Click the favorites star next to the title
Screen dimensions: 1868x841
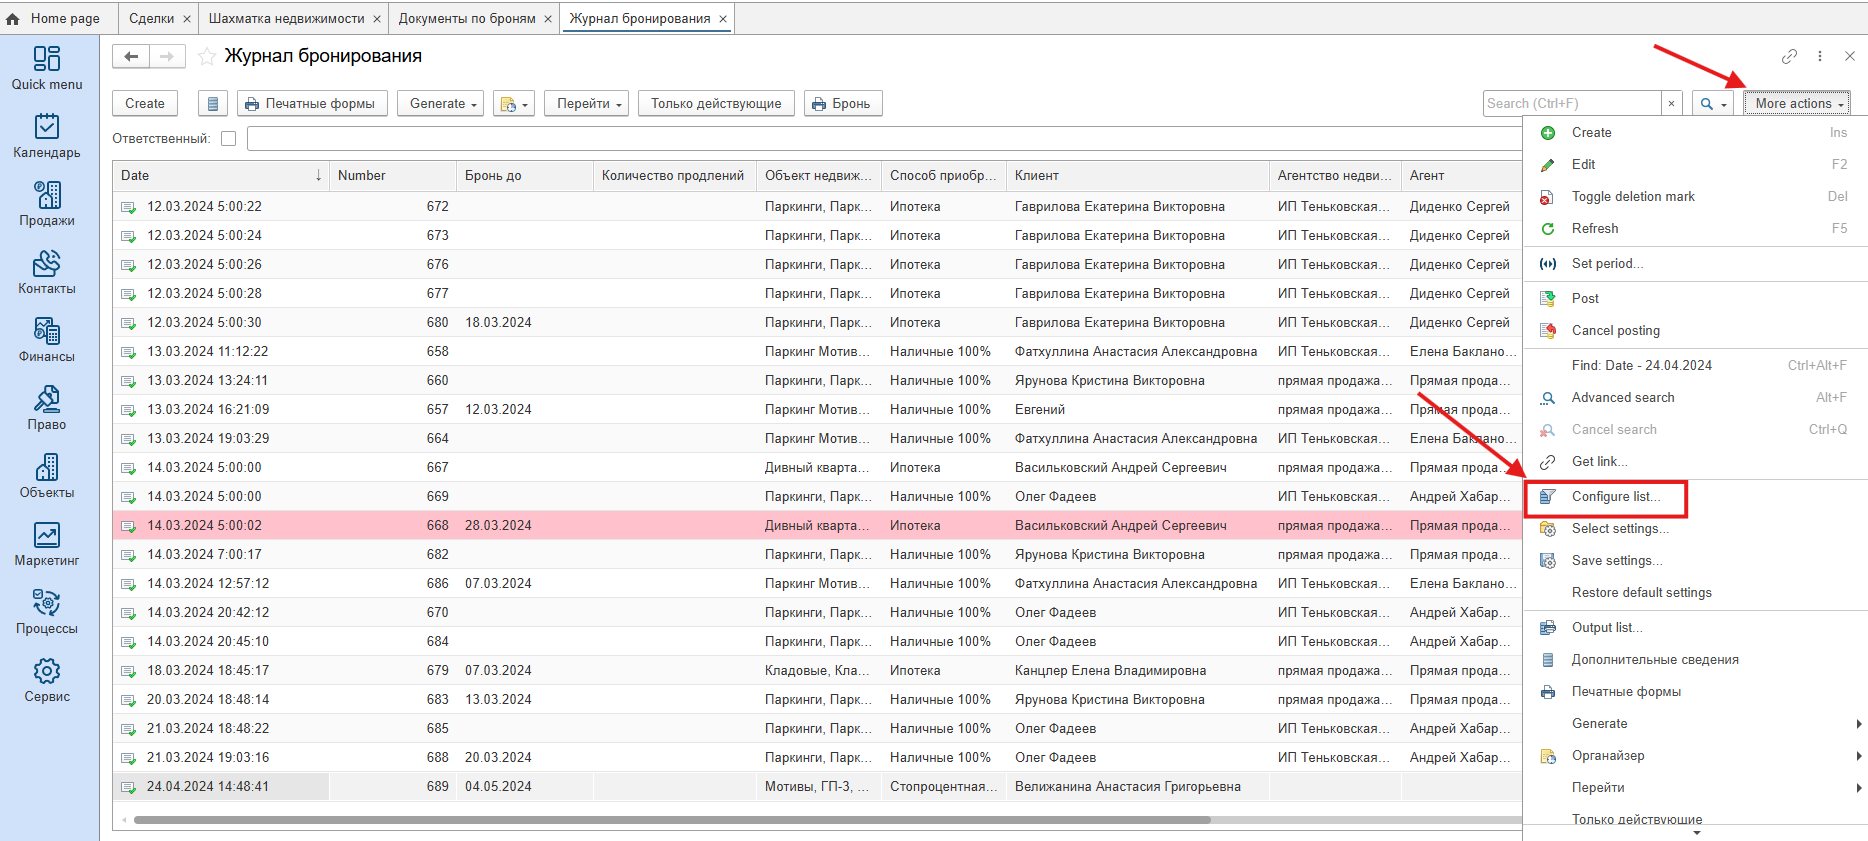[x=207, y=56]
